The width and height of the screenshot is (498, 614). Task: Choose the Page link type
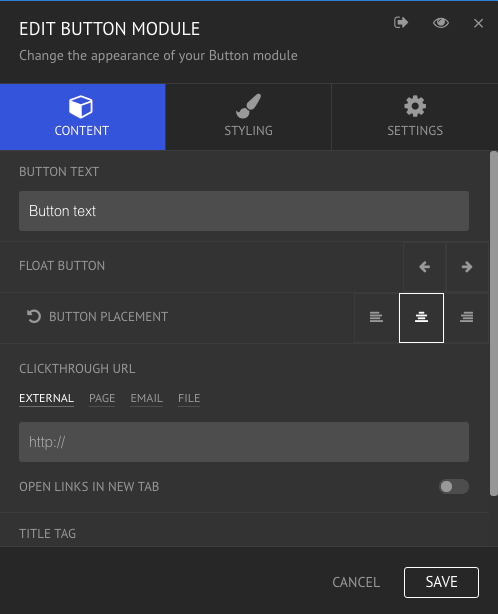[x=102, y=398]
